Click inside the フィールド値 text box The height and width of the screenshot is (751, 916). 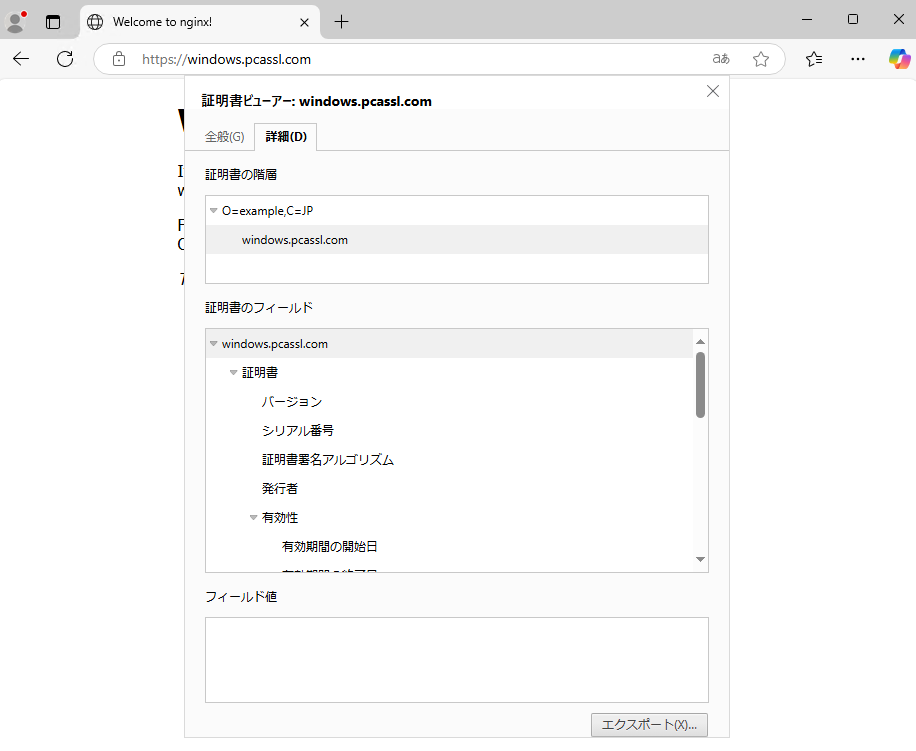pos(457,660)
